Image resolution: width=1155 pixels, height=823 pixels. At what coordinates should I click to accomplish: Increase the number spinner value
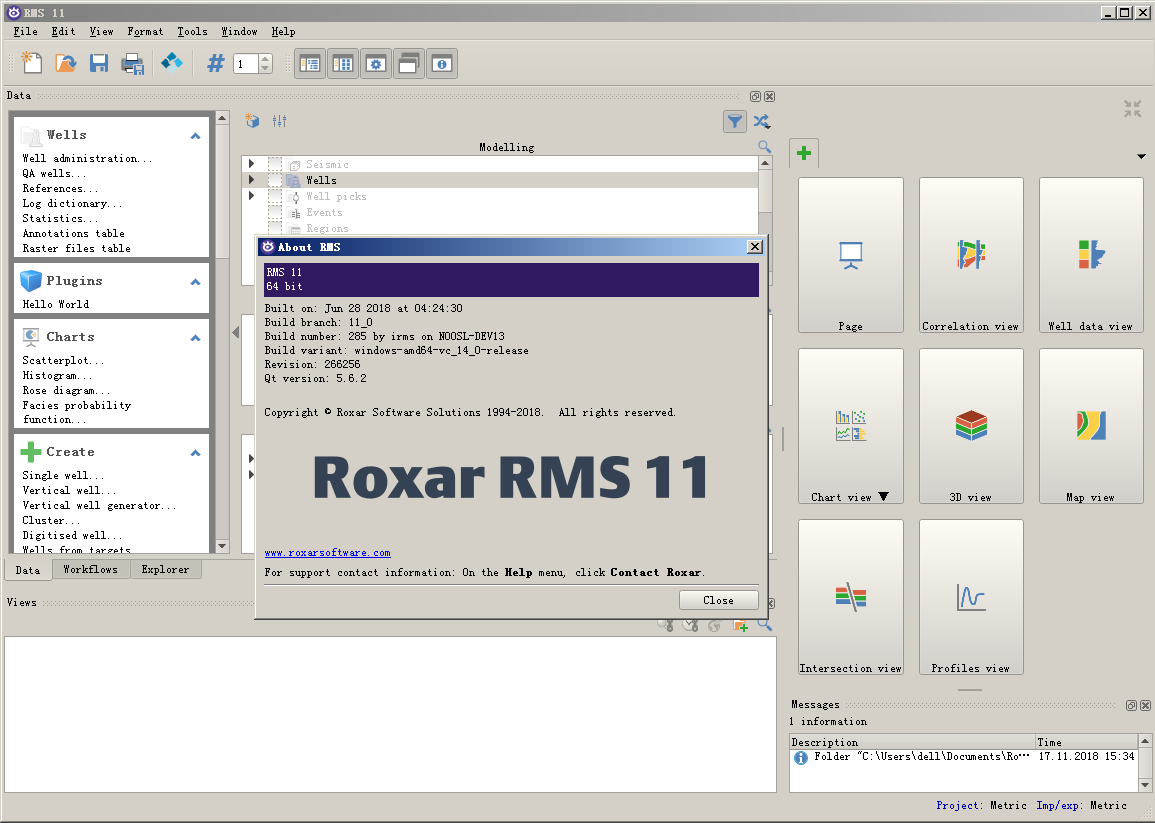point(266,59)
